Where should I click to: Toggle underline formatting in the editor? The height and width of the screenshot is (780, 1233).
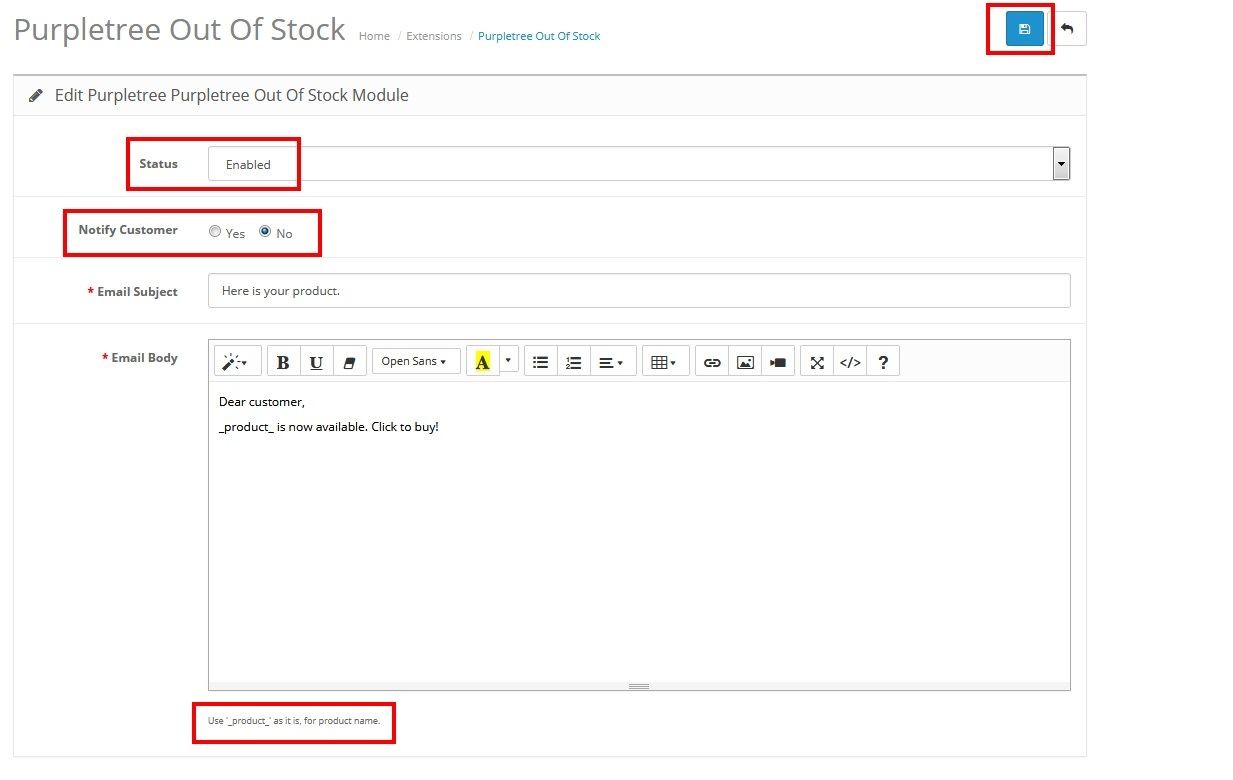316,362
